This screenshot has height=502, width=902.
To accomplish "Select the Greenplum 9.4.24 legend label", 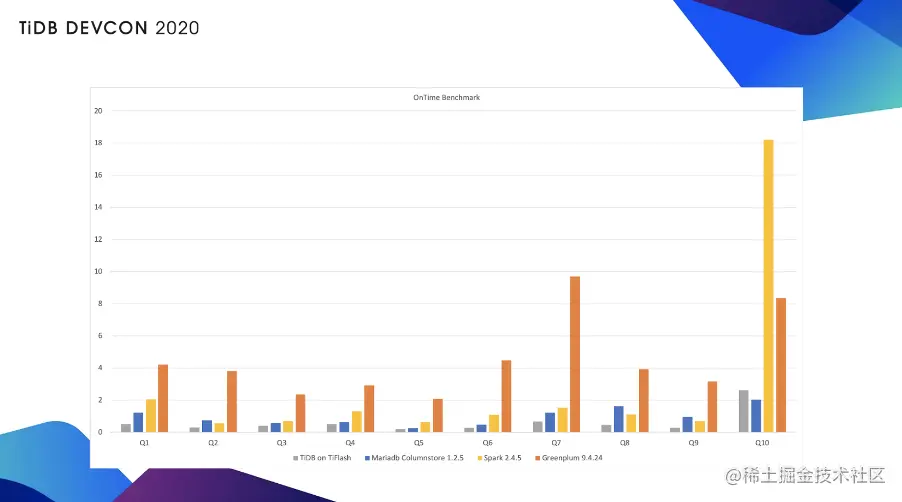I will [x=572, y=458].
